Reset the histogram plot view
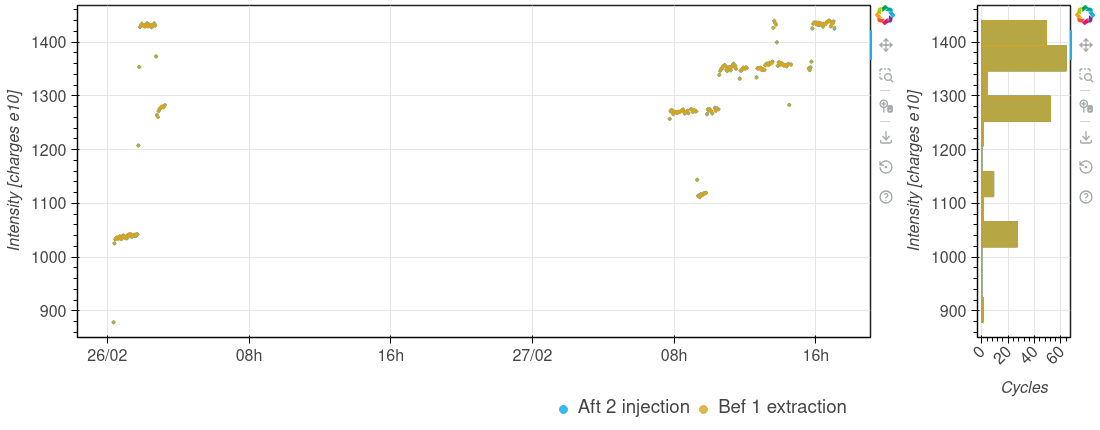Screen dimensions: 1100x430 [x=1085, y=167]
